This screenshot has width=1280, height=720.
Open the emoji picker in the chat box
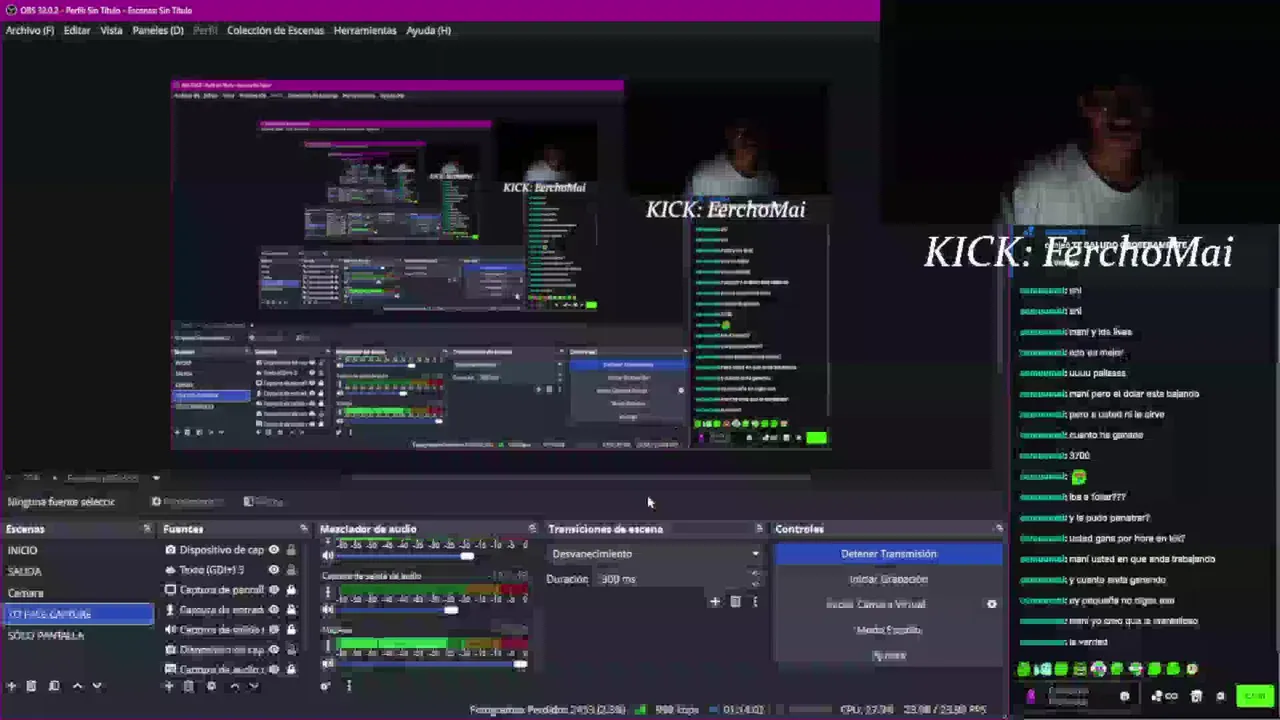pyautogui.click(x=1125, y=696)
